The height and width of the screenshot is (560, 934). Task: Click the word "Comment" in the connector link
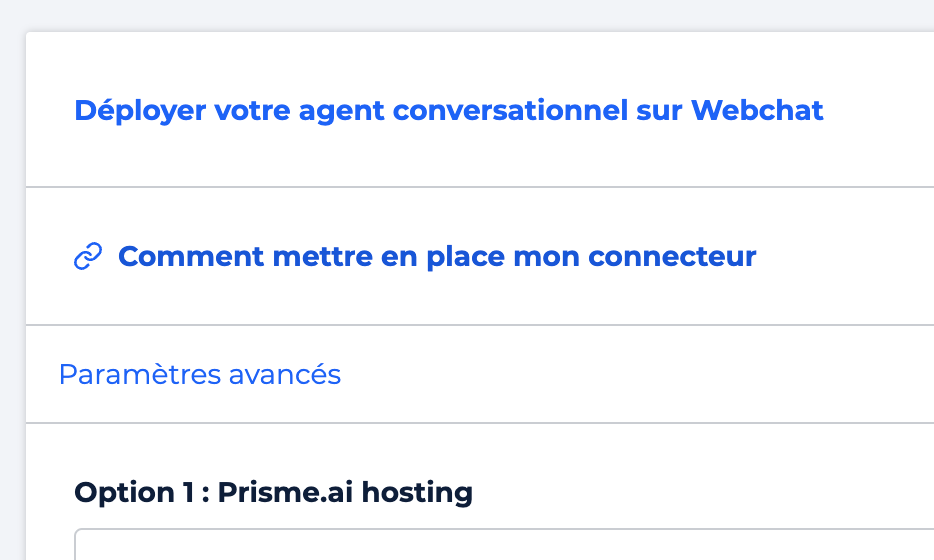point(191,257)
